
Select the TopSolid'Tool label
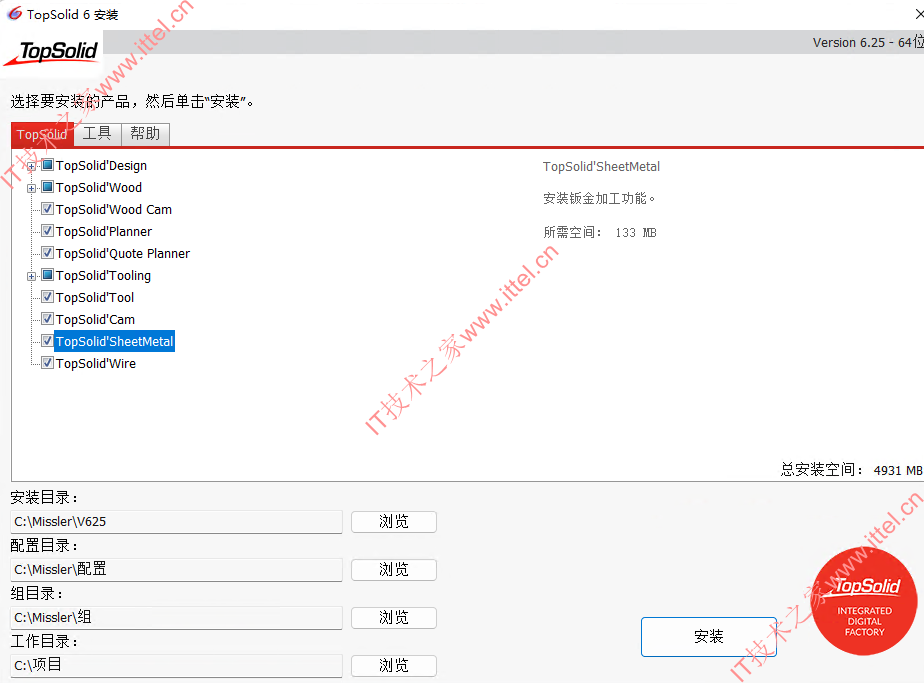coord(95,298)
